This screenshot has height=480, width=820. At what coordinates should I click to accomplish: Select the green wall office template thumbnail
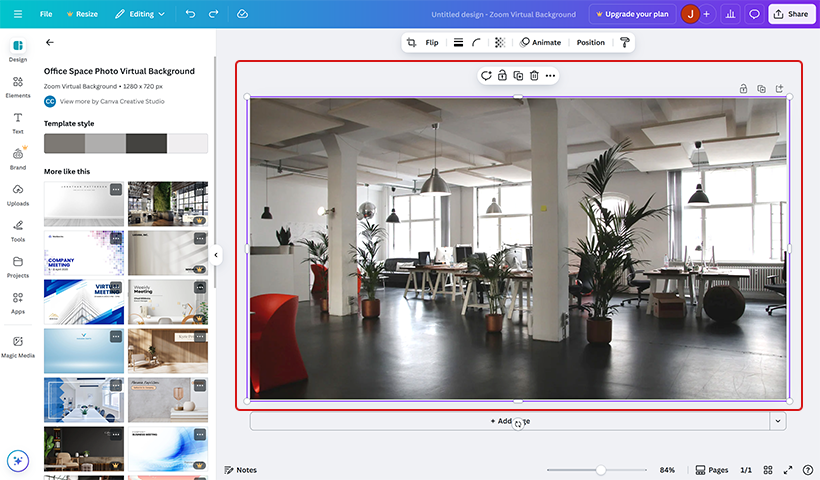click(168, 204)
